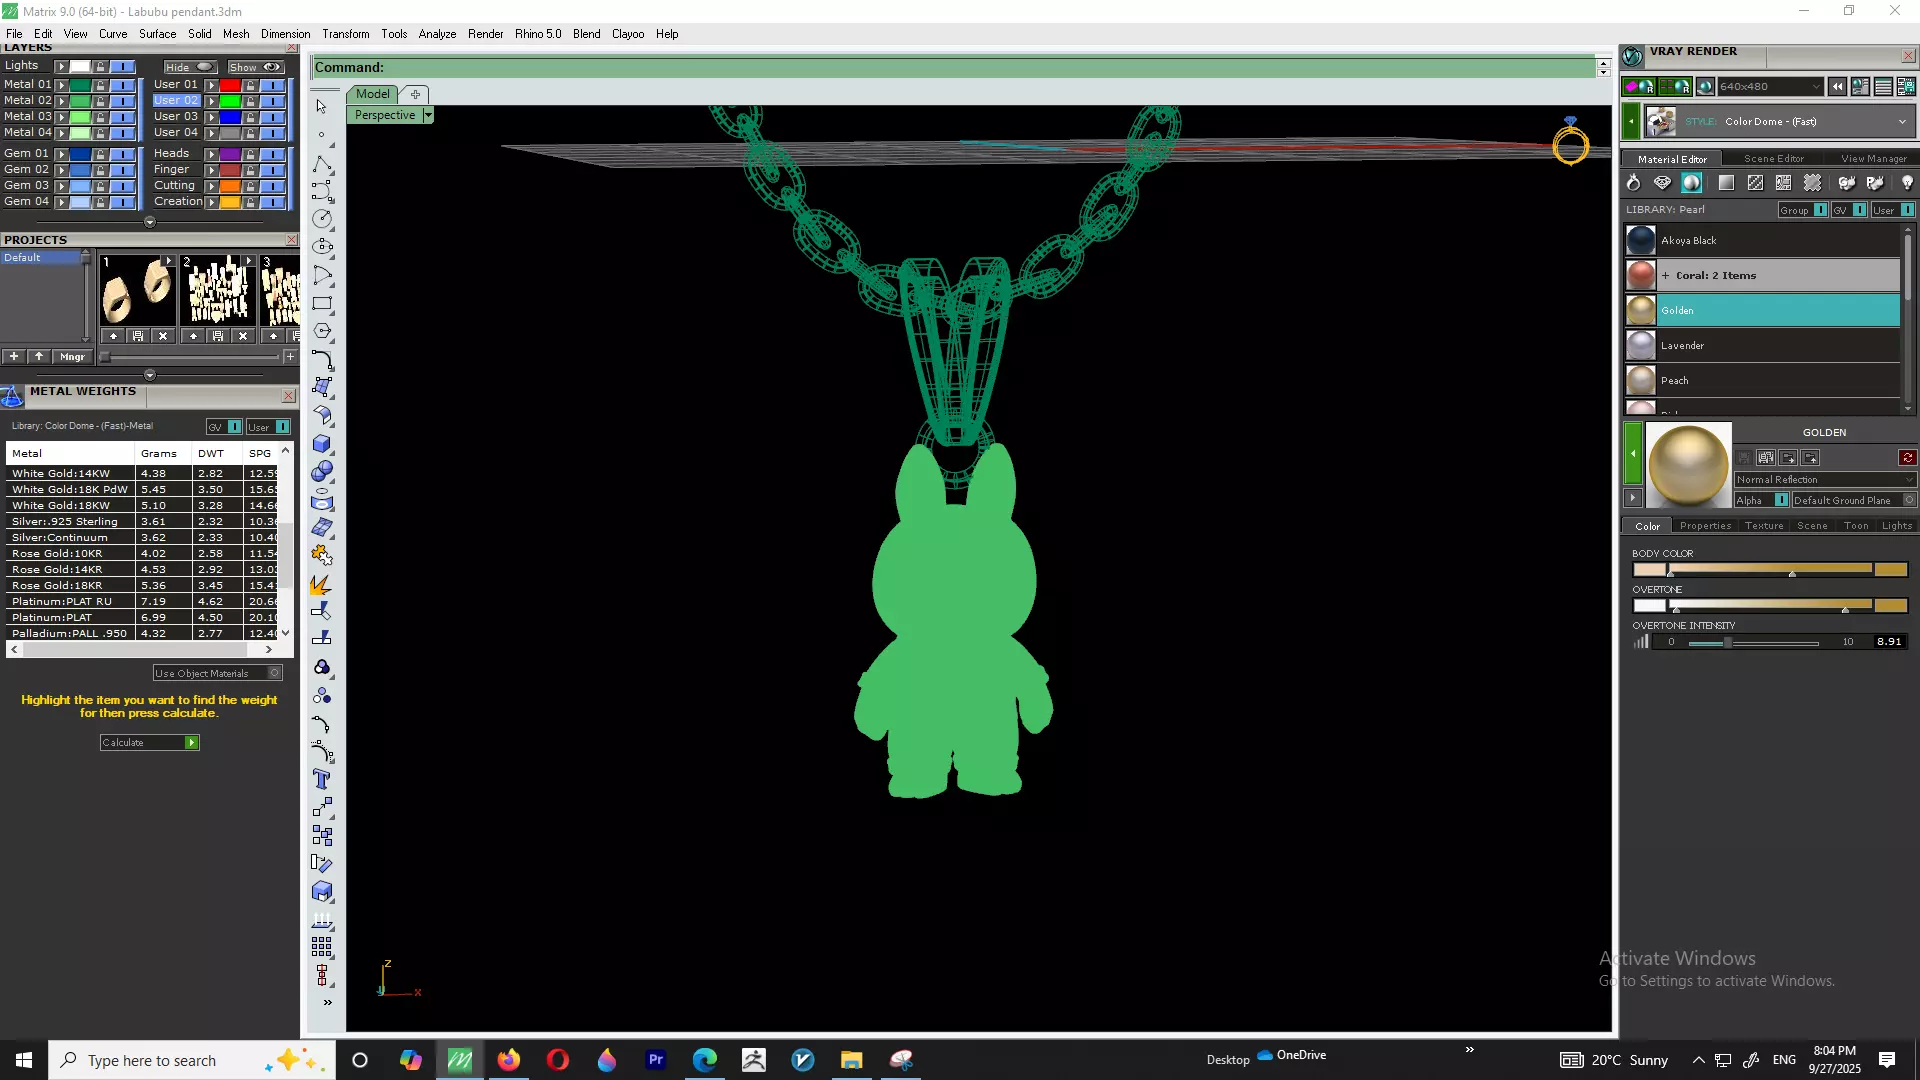Viewport: 1920px width, 1080px height.
Task: Switch to Scene Editor tab
Action: 1773,159
